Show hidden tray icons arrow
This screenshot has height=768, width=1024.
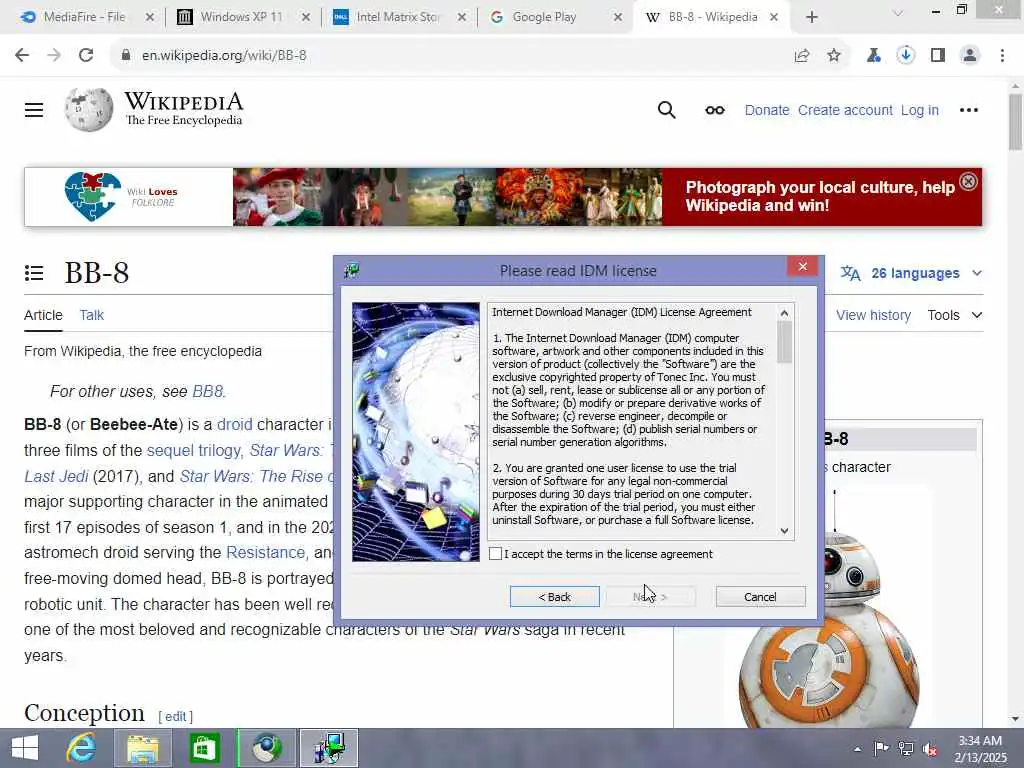(857, 749)
